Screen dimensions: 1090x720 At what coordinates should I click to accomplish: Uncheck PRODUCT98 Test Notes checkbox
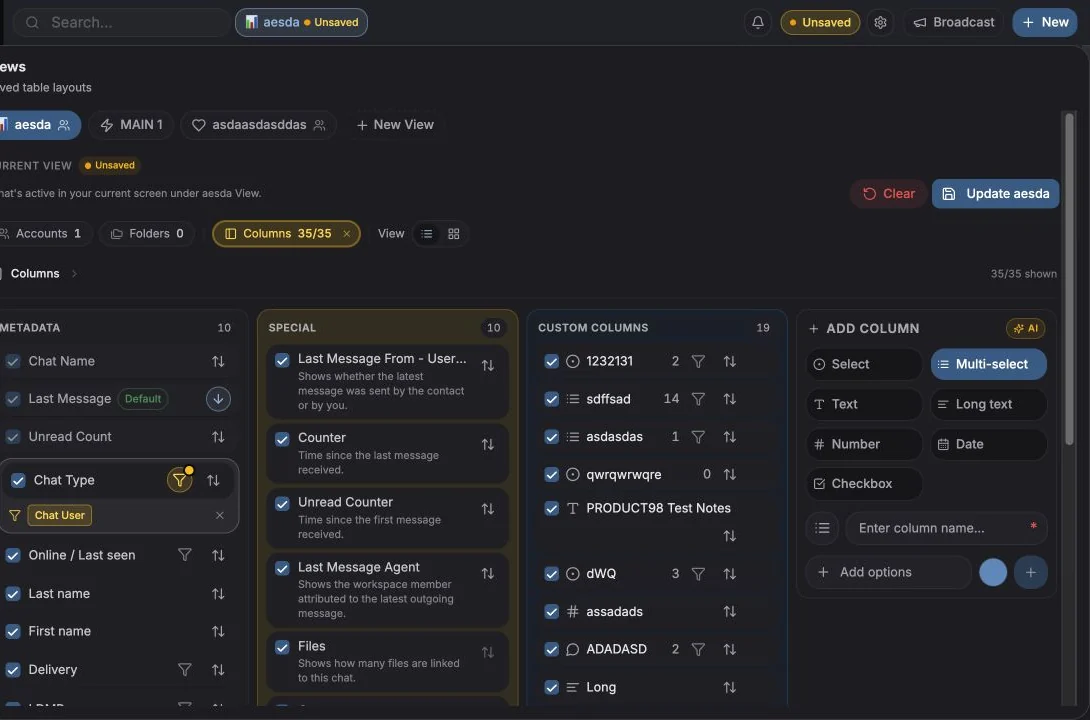click(x=551, y=509)
